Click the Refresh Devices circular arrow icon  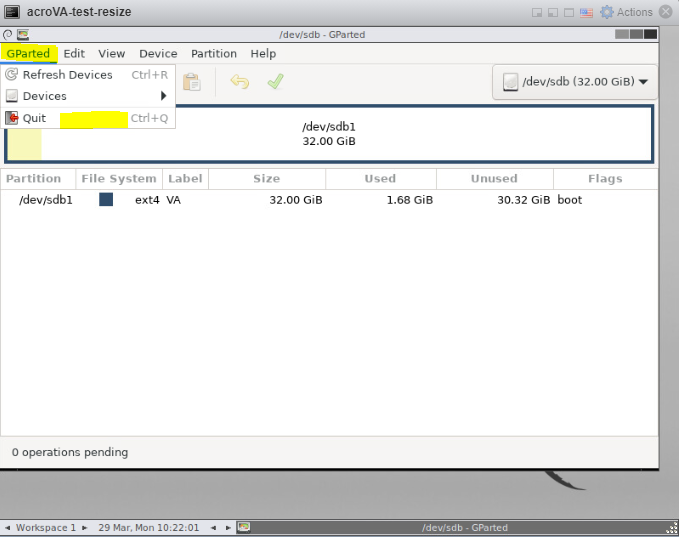[x=12, y=74]
